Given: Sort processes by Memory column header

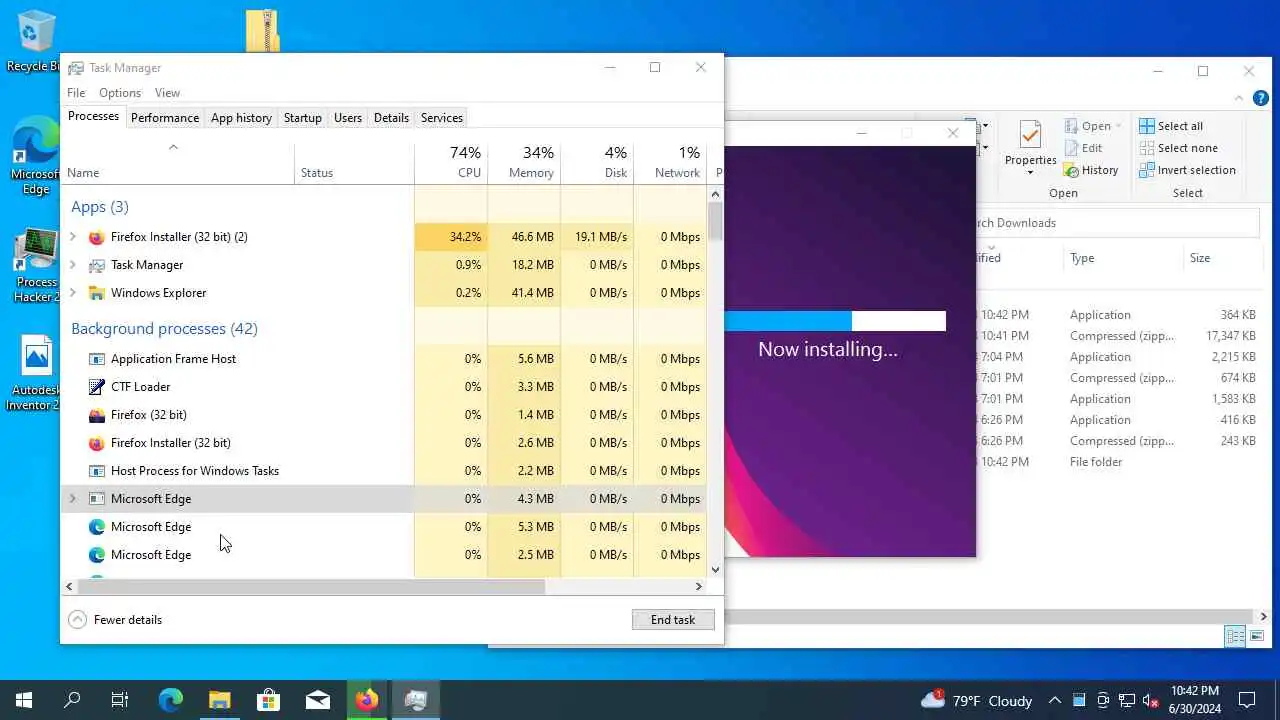Looking at the screenshot, I should click(x=524, y=162).
